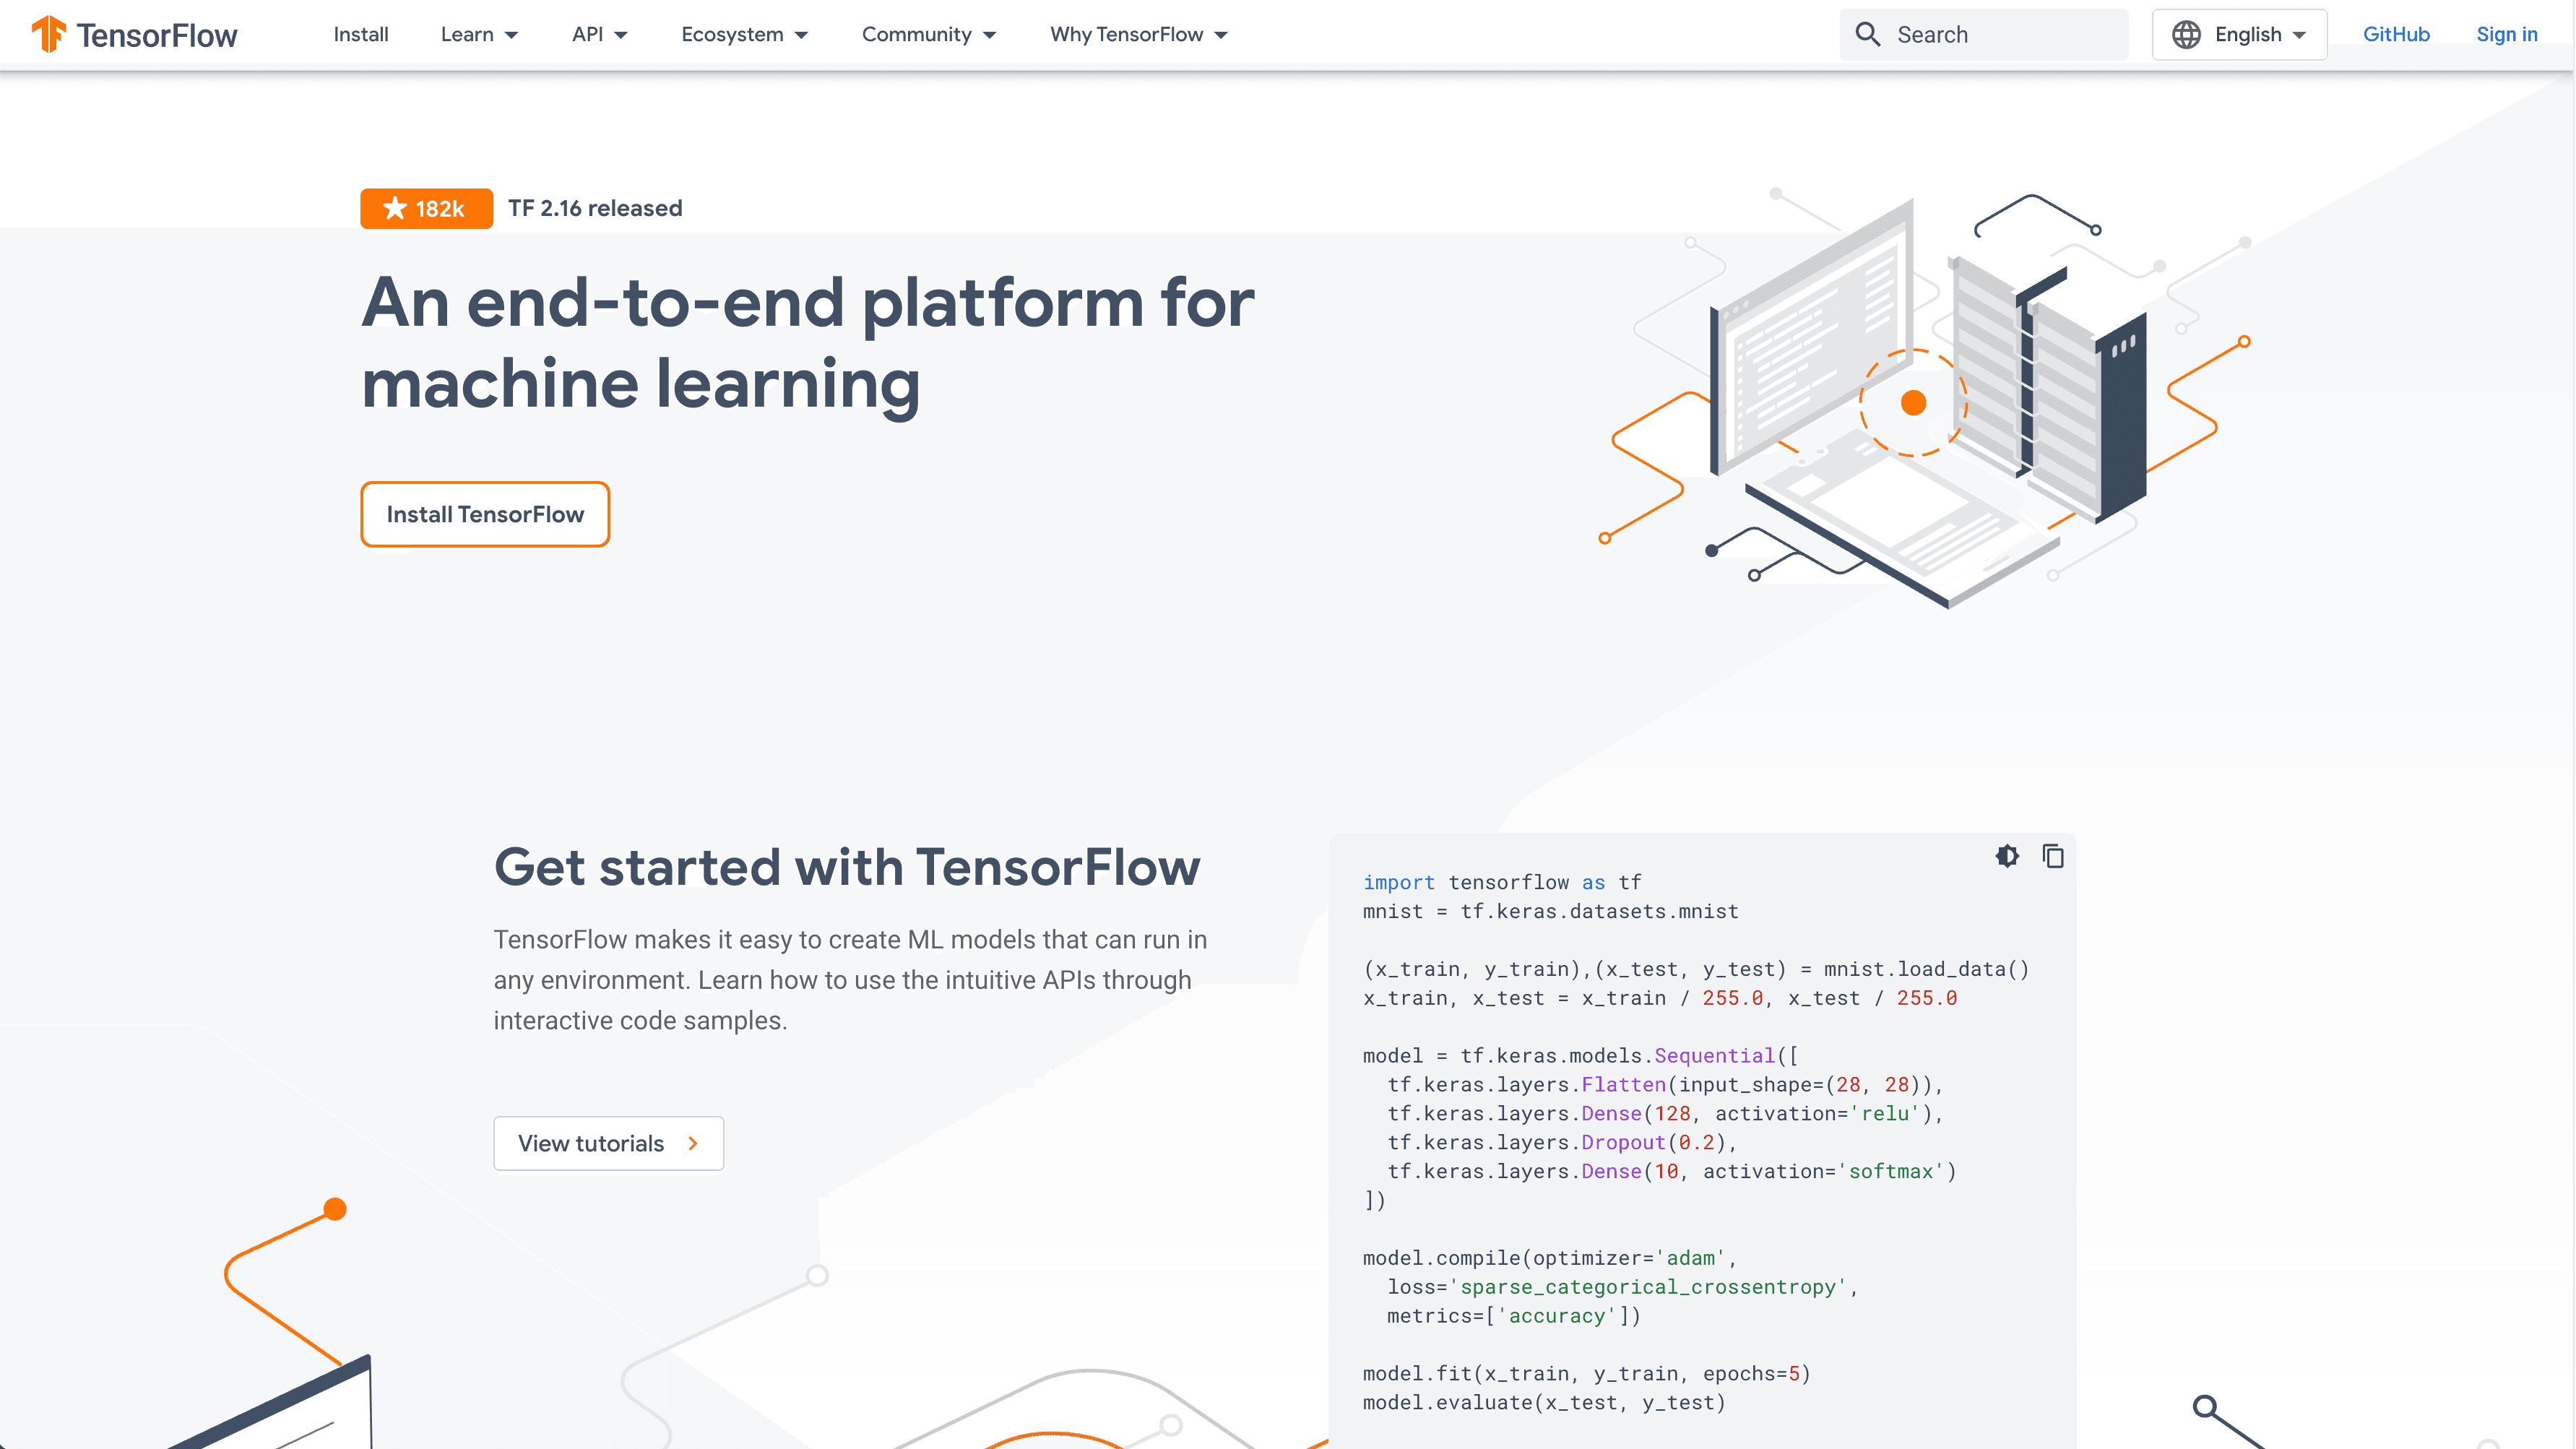Open the Why TensorFlow dropdown
Screen dimensions: 2576x1449
tap(1138, 34)
